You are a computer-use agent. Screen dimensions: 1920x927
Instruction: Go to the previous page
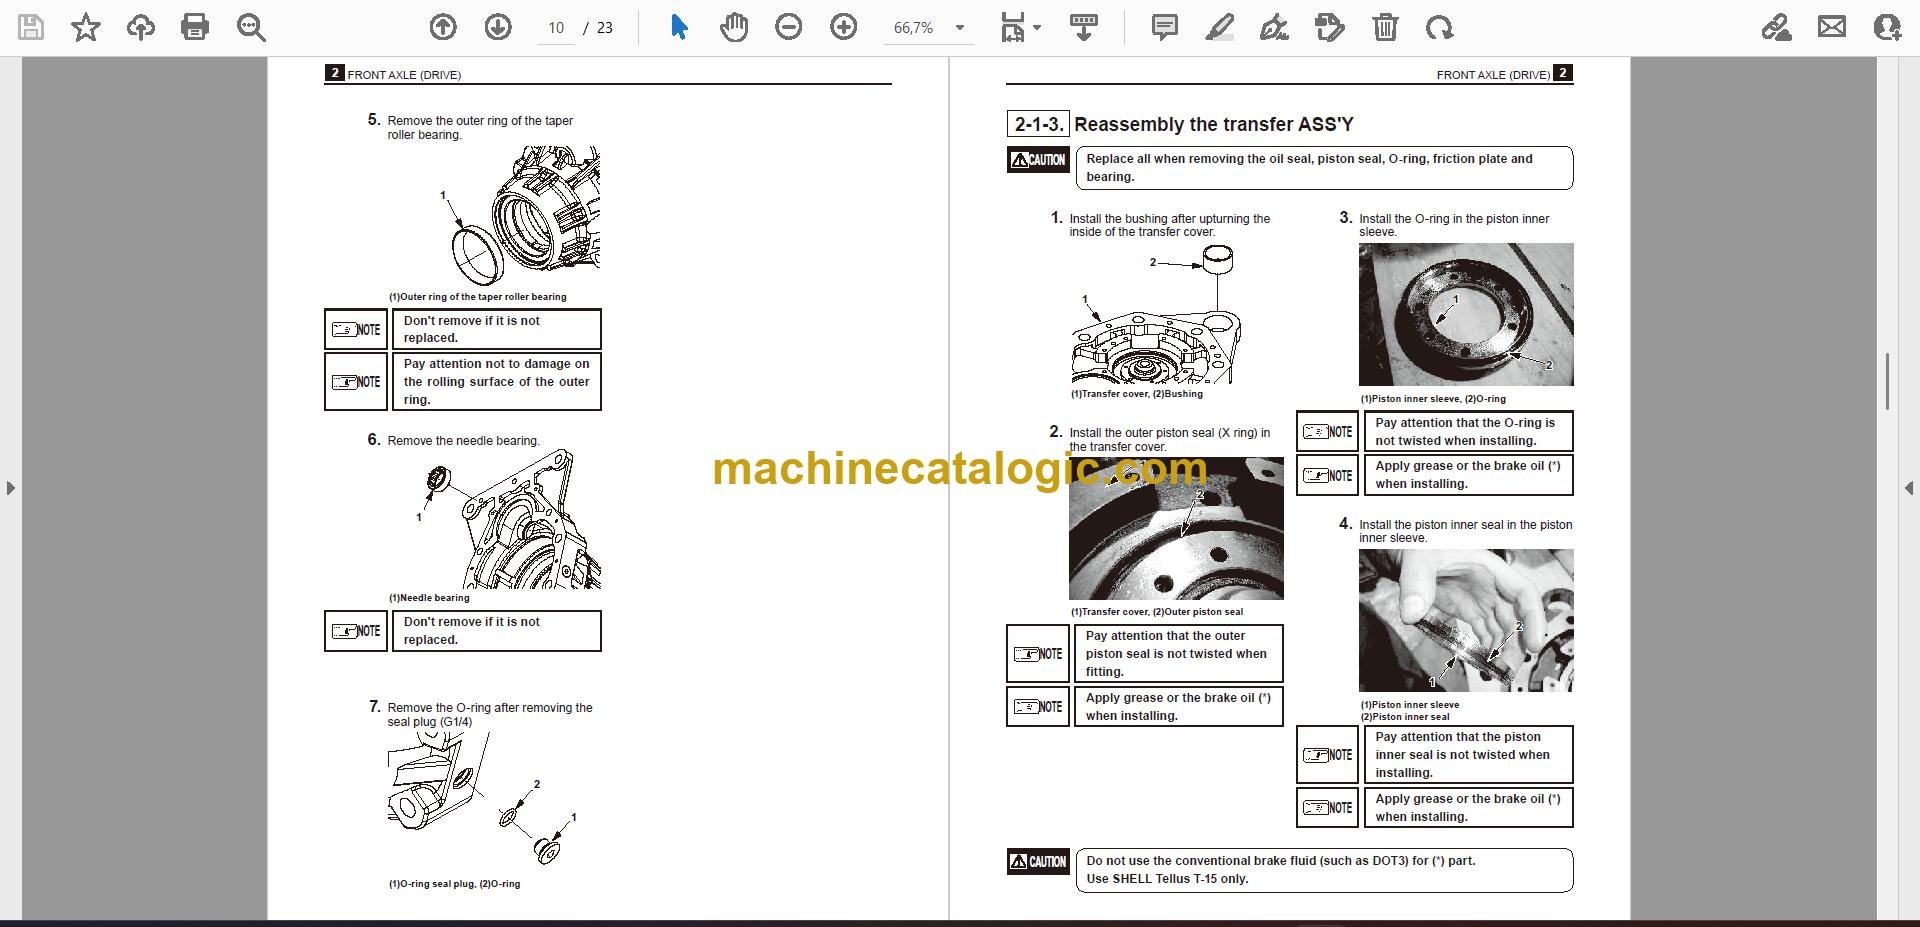coord(443,27)
